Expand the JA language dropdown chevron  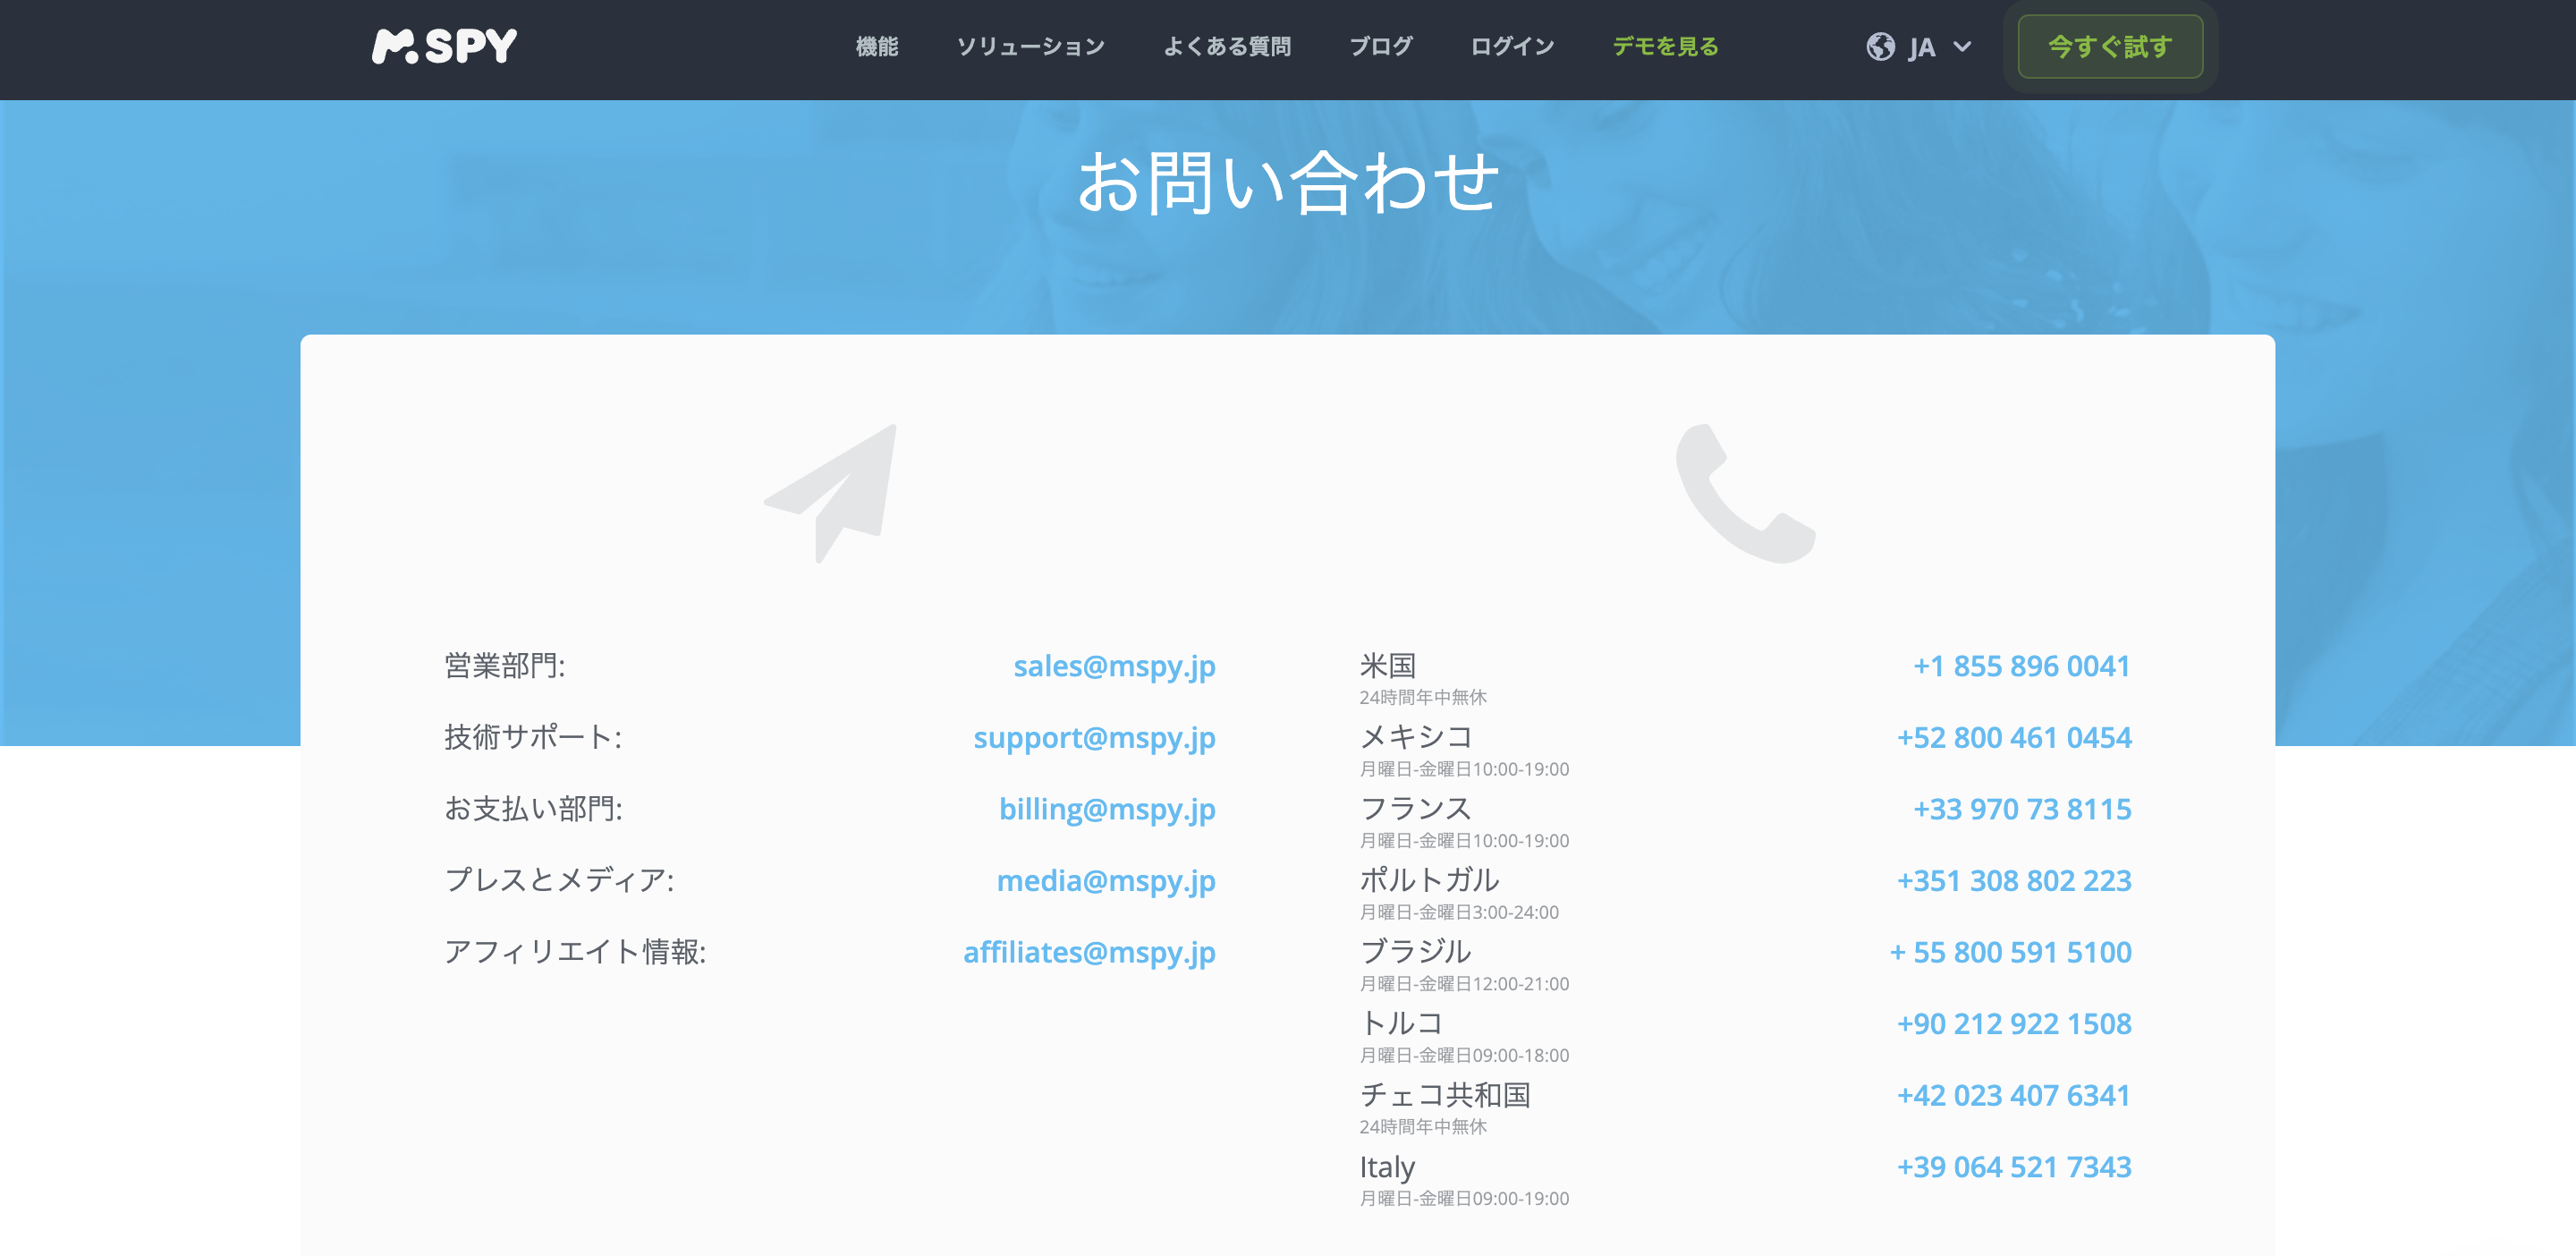[x=1962, y=47]
